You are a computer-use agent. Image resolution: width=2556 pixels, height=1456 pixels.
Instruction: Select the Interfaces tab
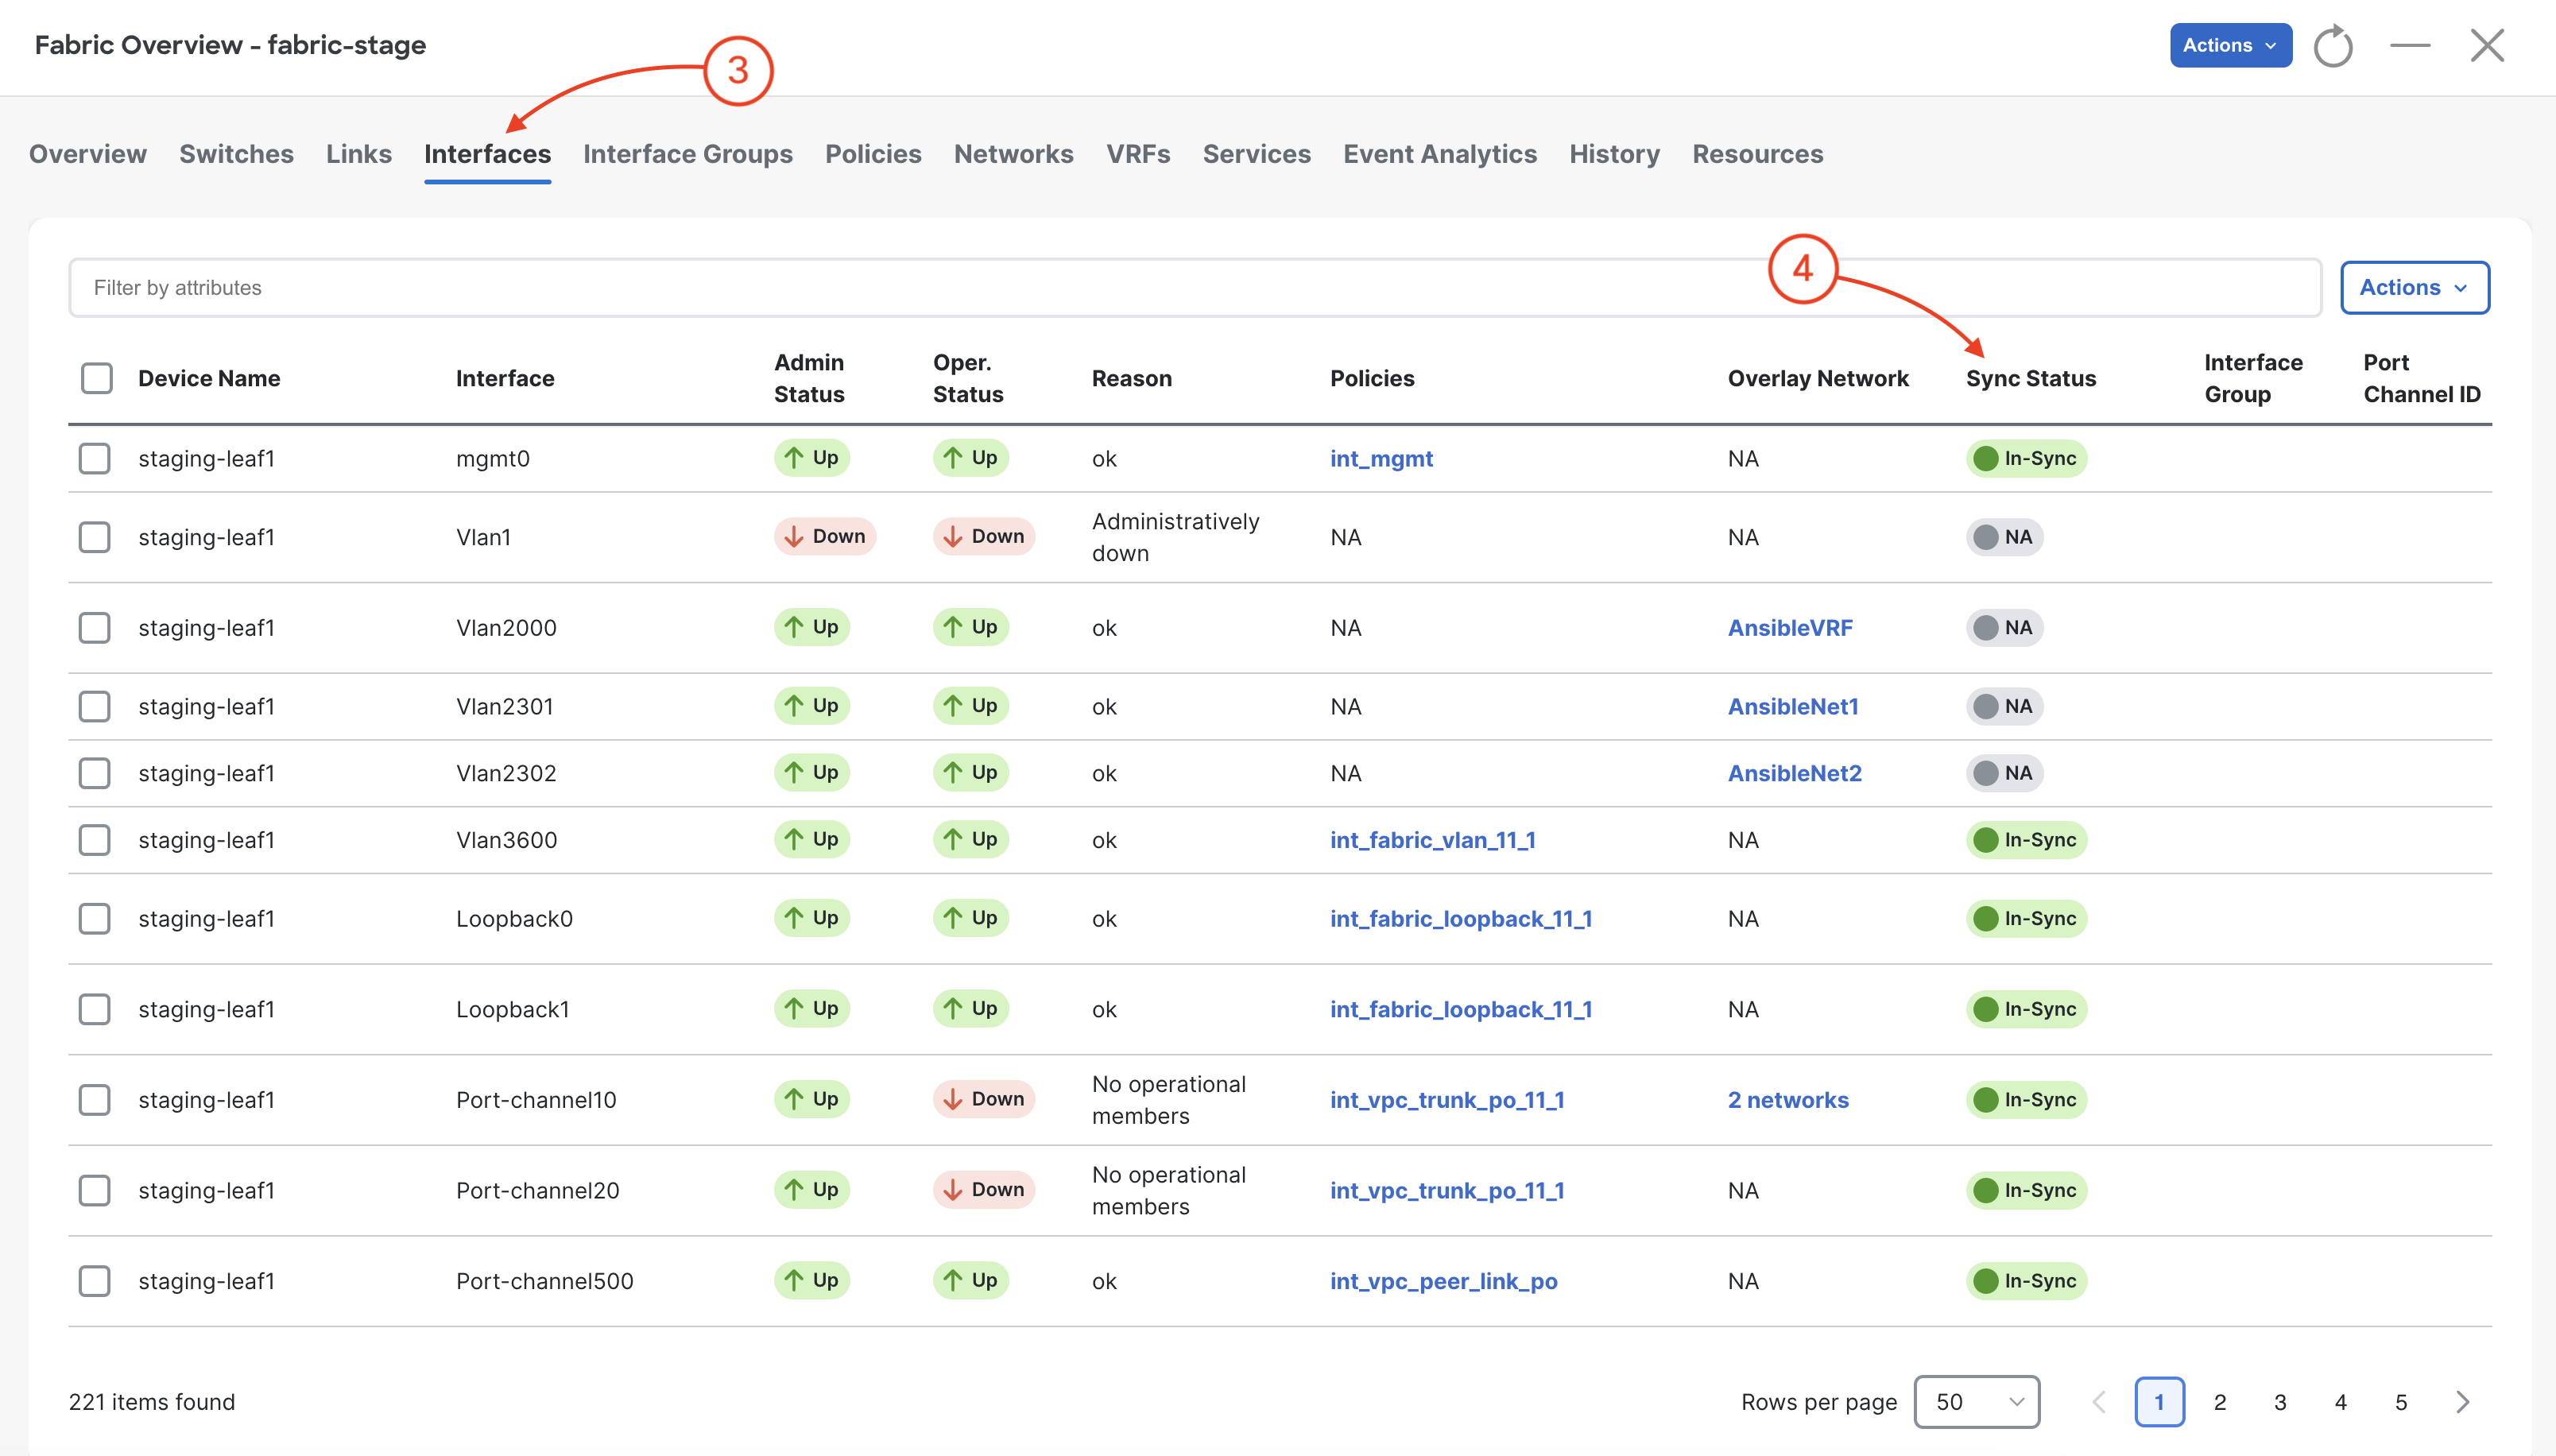tap(487, 154)
